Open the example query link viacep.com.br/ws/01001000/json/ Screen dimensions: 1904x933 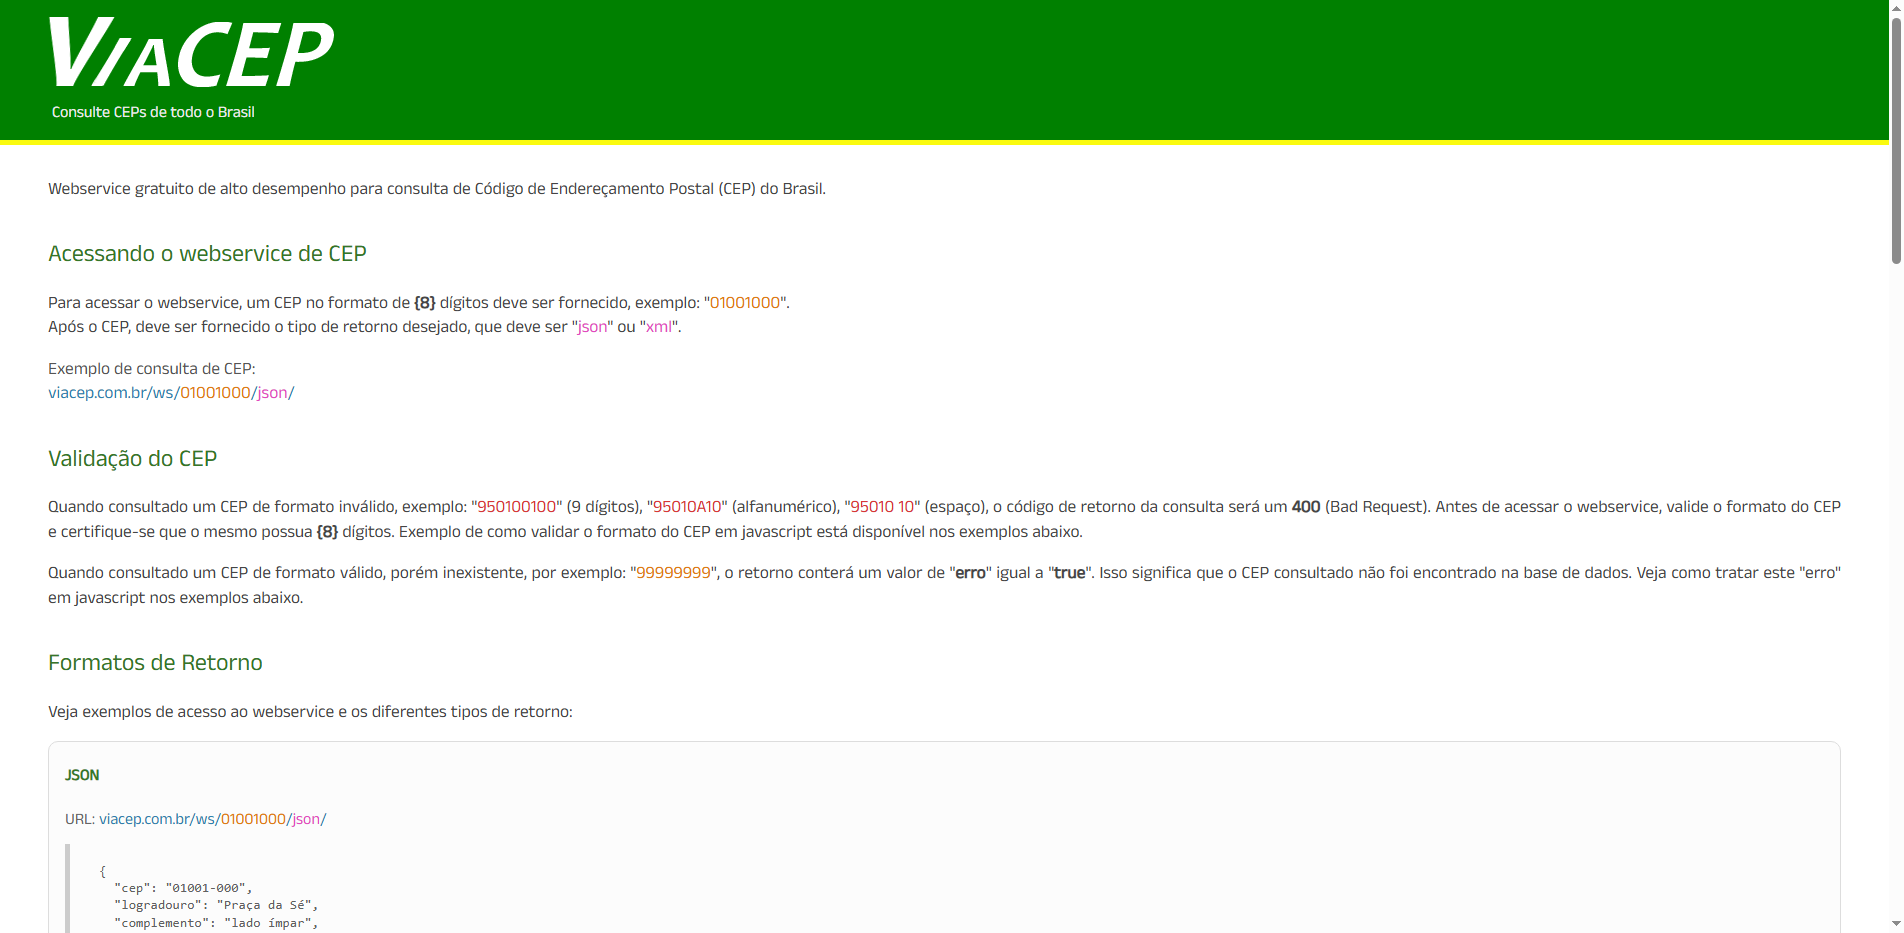(170, 392)
